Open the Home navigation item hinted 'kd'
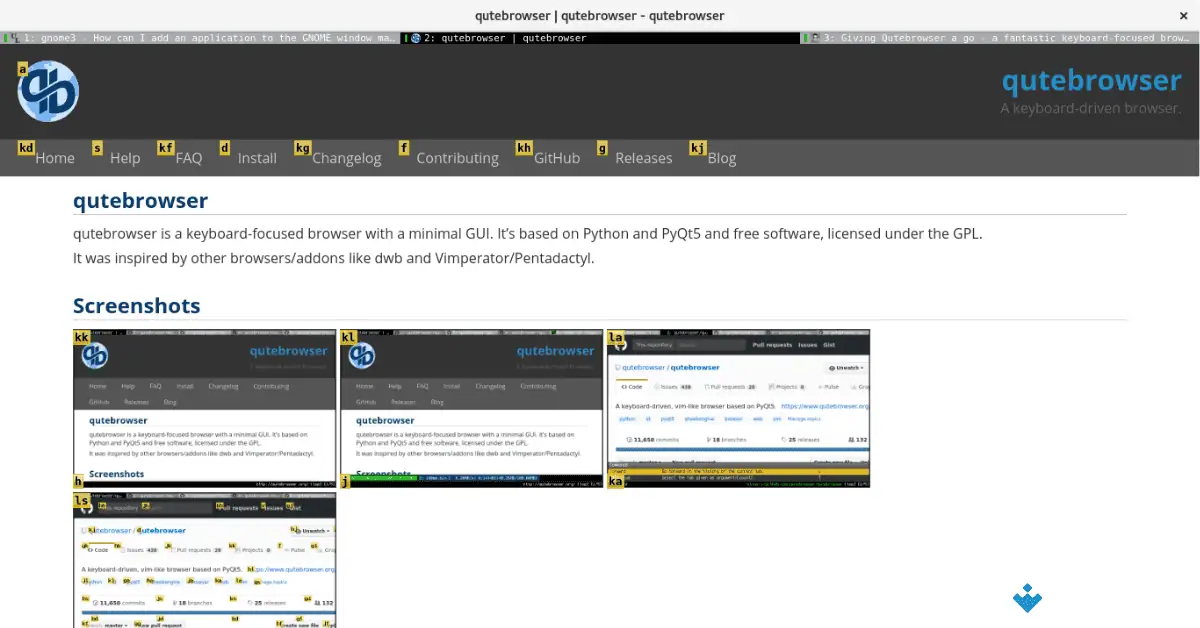Image resolution: width=1200 pixels, height=628 pixels. point(55,157)
